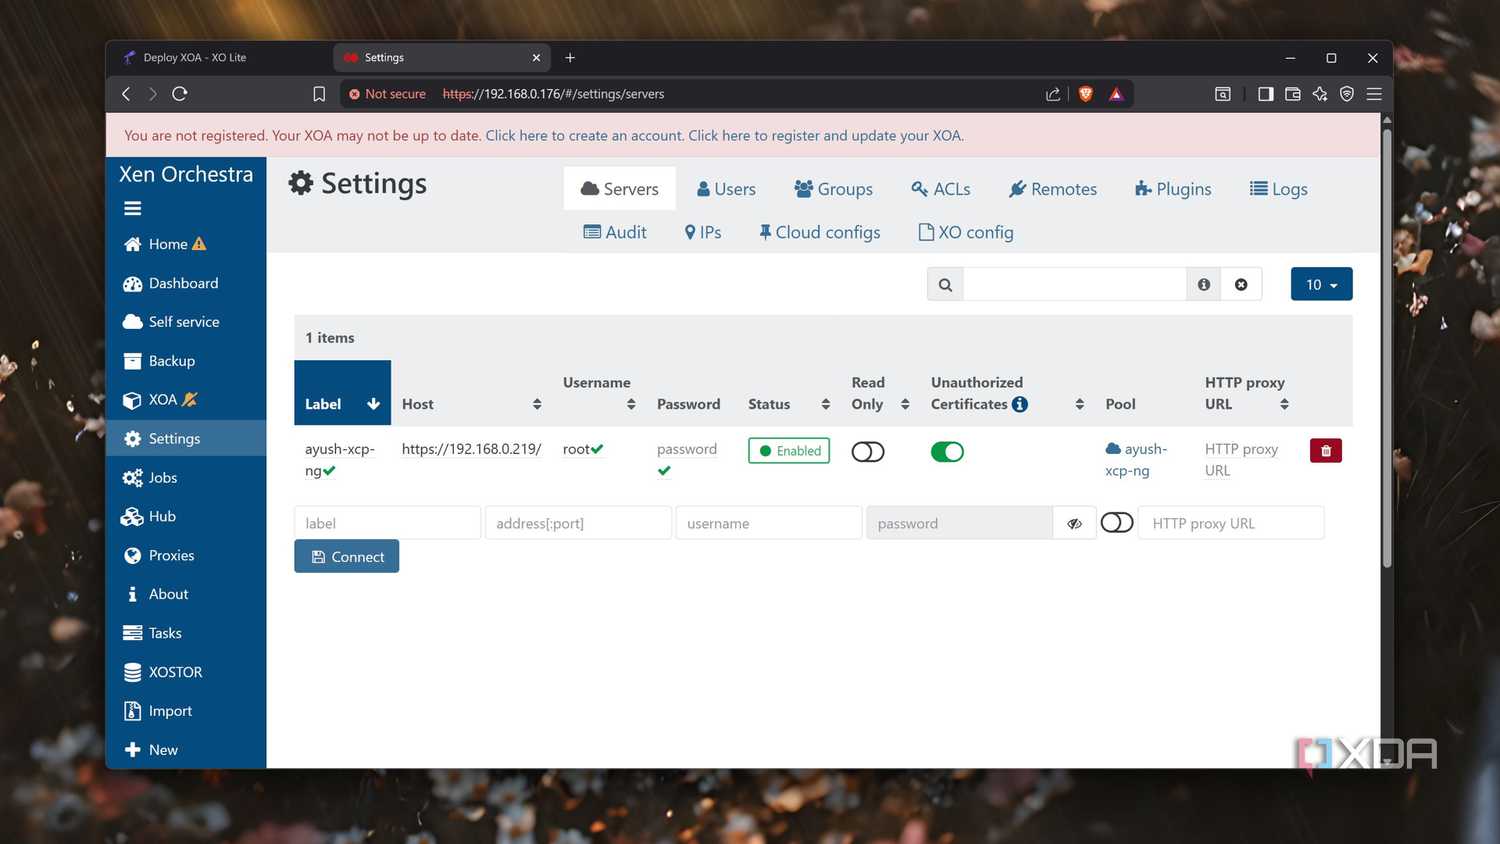Viewport: 1500px width, 844px height.
Task: Go to Dashboard in the sidebar
Action: (x=186, y=283)
